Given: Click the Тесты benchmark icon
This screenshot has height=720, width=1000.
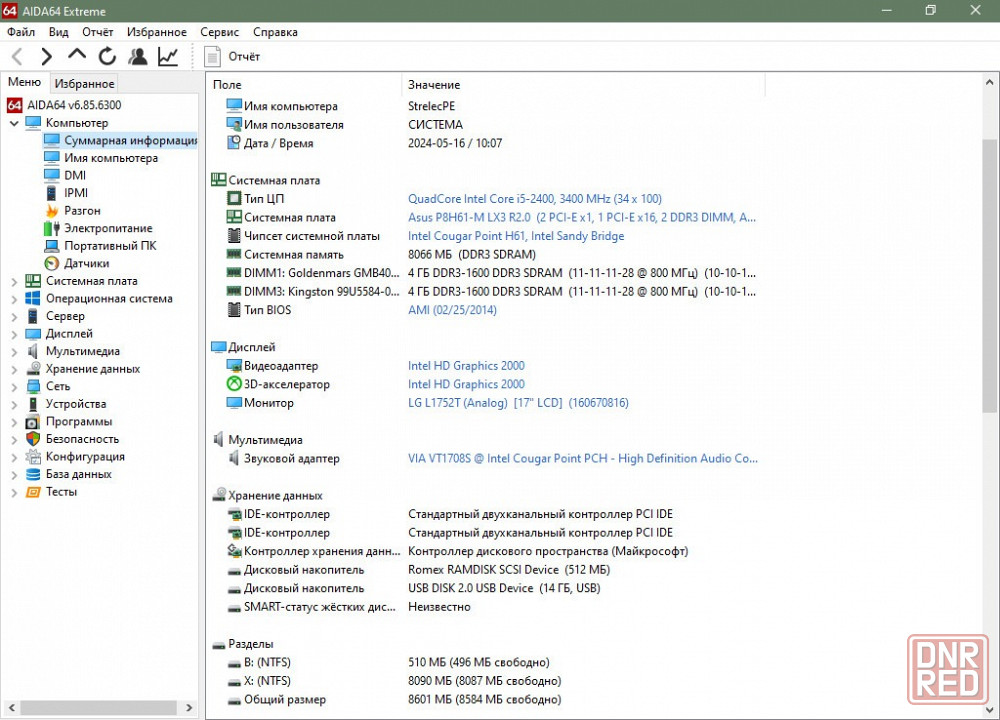Looking at the screenshot, I should click(x=33, y=492).
